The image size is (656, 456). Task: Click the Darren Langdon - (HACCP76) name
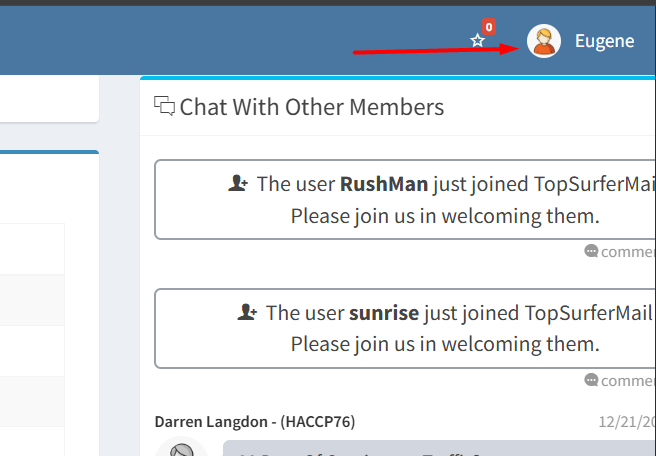tap(255, 422)
